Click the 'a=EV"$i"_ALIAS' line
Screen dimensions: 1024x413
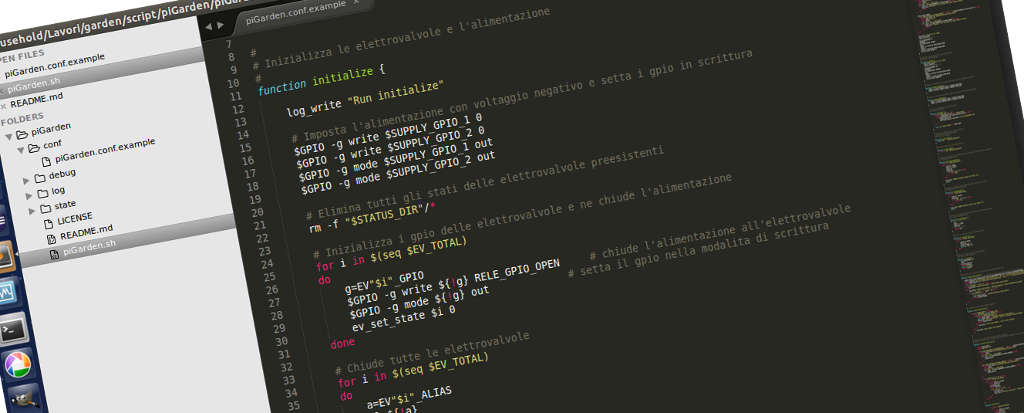coord(409,398)
